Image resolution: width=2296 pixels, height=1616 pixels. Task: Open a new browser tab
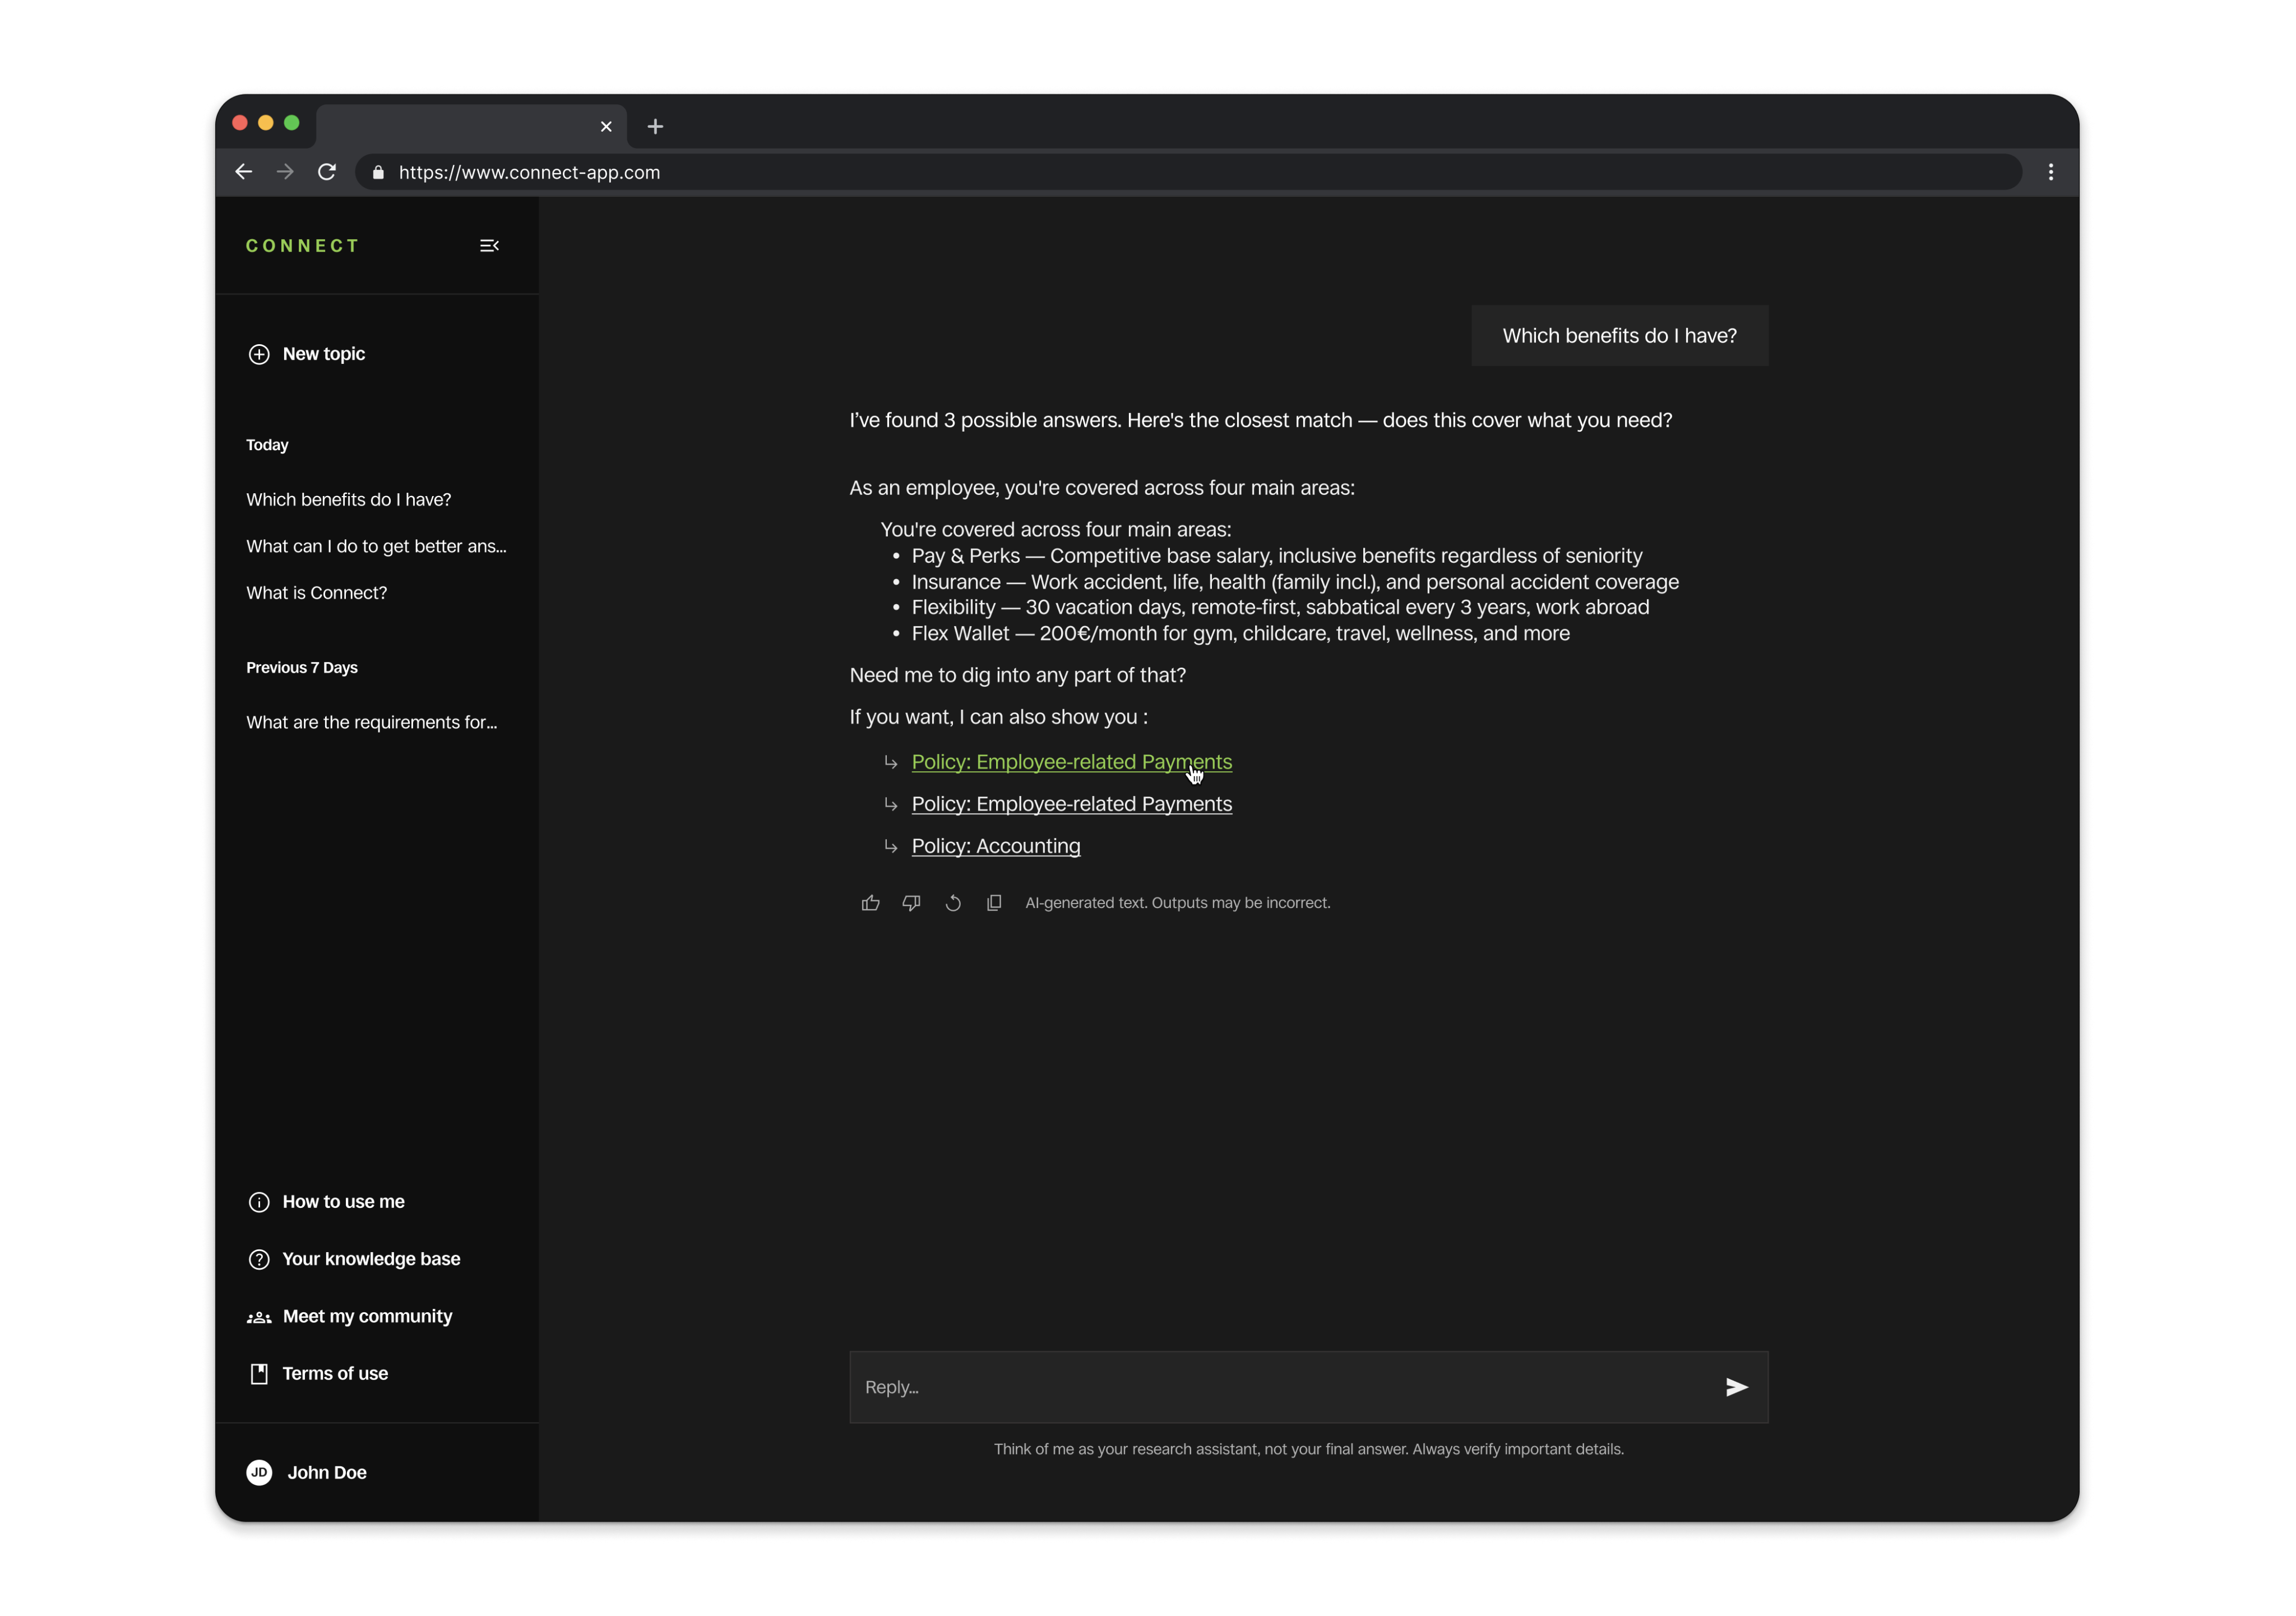pyautogui.click(x=655, y=126)
